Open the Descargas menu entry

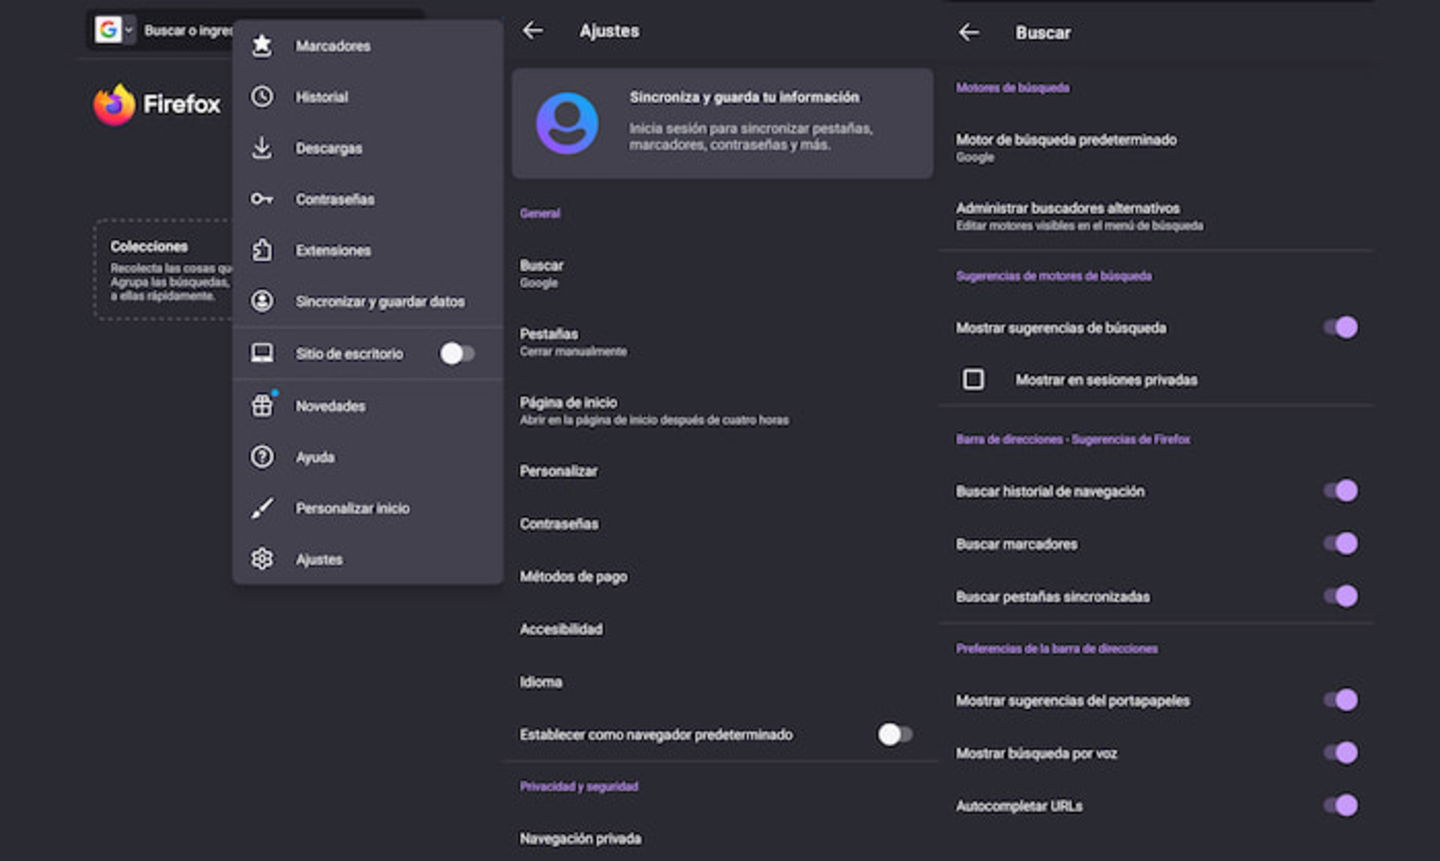[367, 147]
